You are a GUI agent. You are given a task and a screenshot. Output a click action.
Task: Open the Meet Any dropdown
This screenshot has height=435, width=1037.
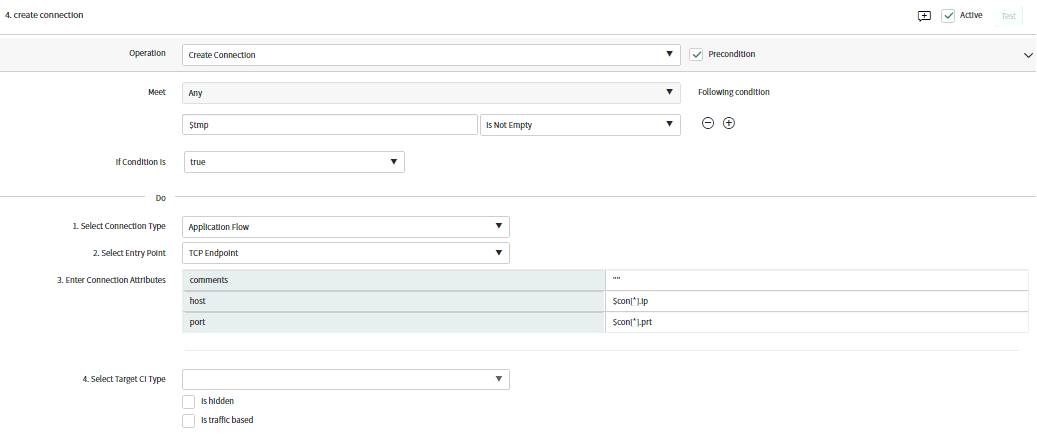431,93
